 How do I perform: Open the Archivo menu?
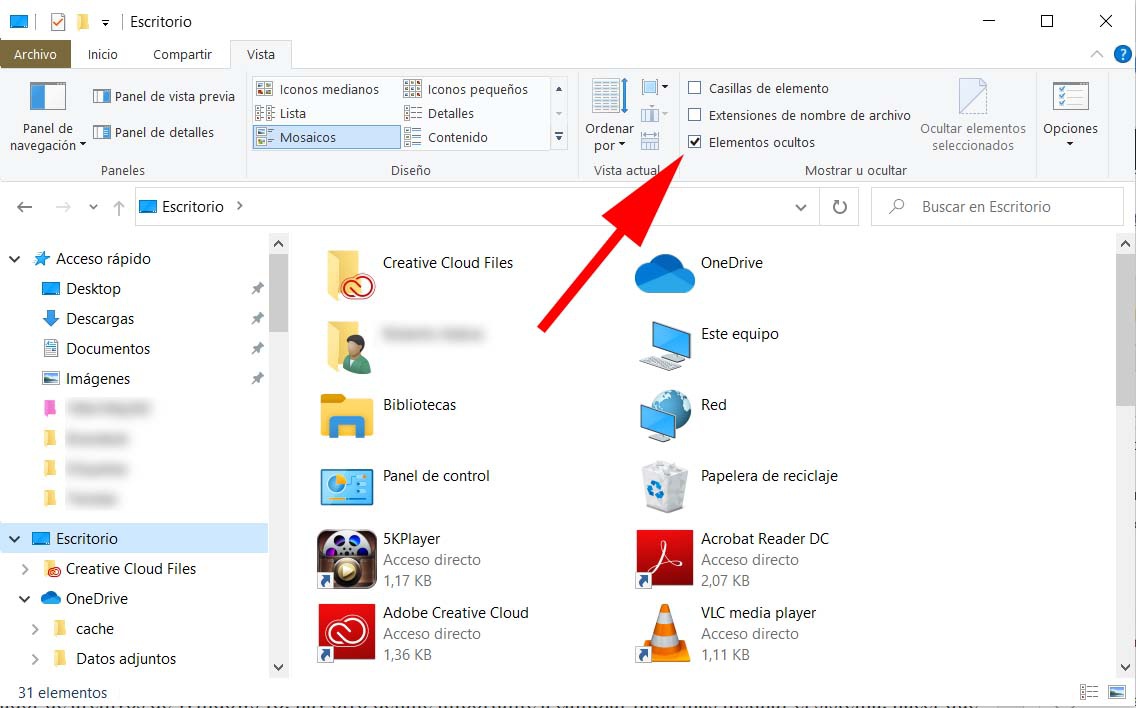coord(36,54)
